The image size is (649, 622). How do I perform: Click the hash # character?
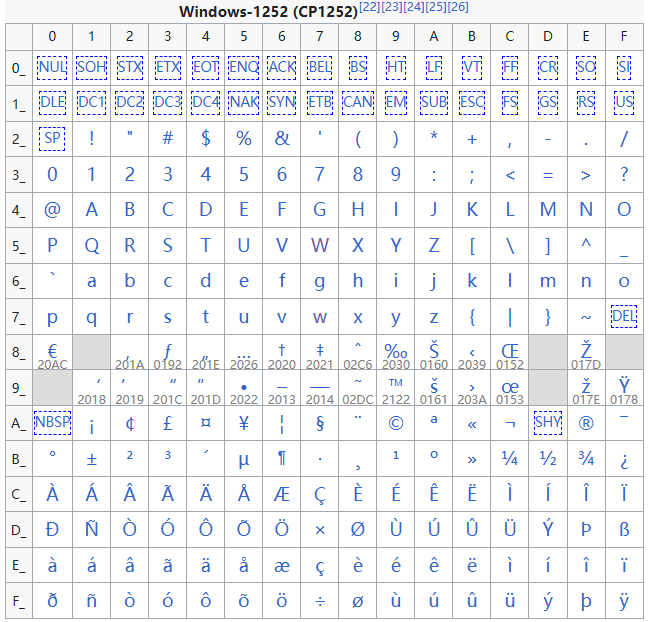pos(168,139)
